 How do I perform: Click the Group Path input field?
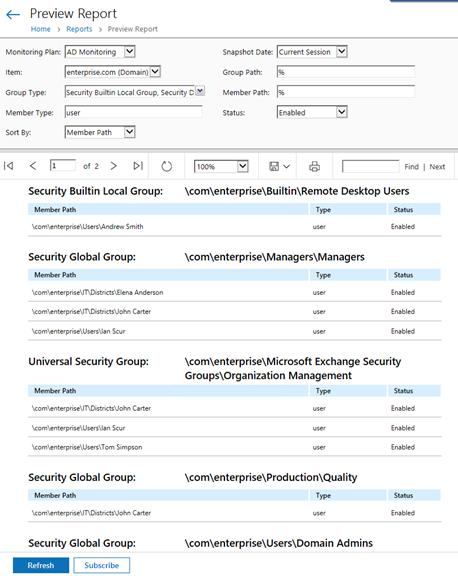[x=346, y=72]
